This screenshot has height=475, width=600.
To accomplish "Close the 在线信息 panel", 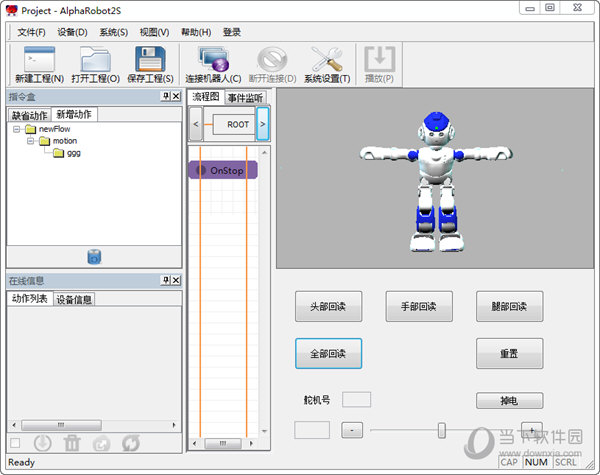I will pyautogui.click(x=176, y=281).
